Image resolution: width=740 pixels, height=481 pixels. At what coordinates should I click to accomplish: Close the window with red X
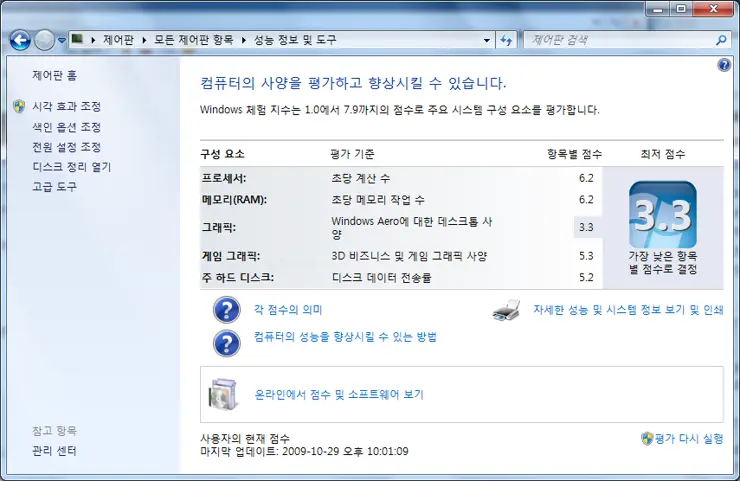(x=713, y=9)
